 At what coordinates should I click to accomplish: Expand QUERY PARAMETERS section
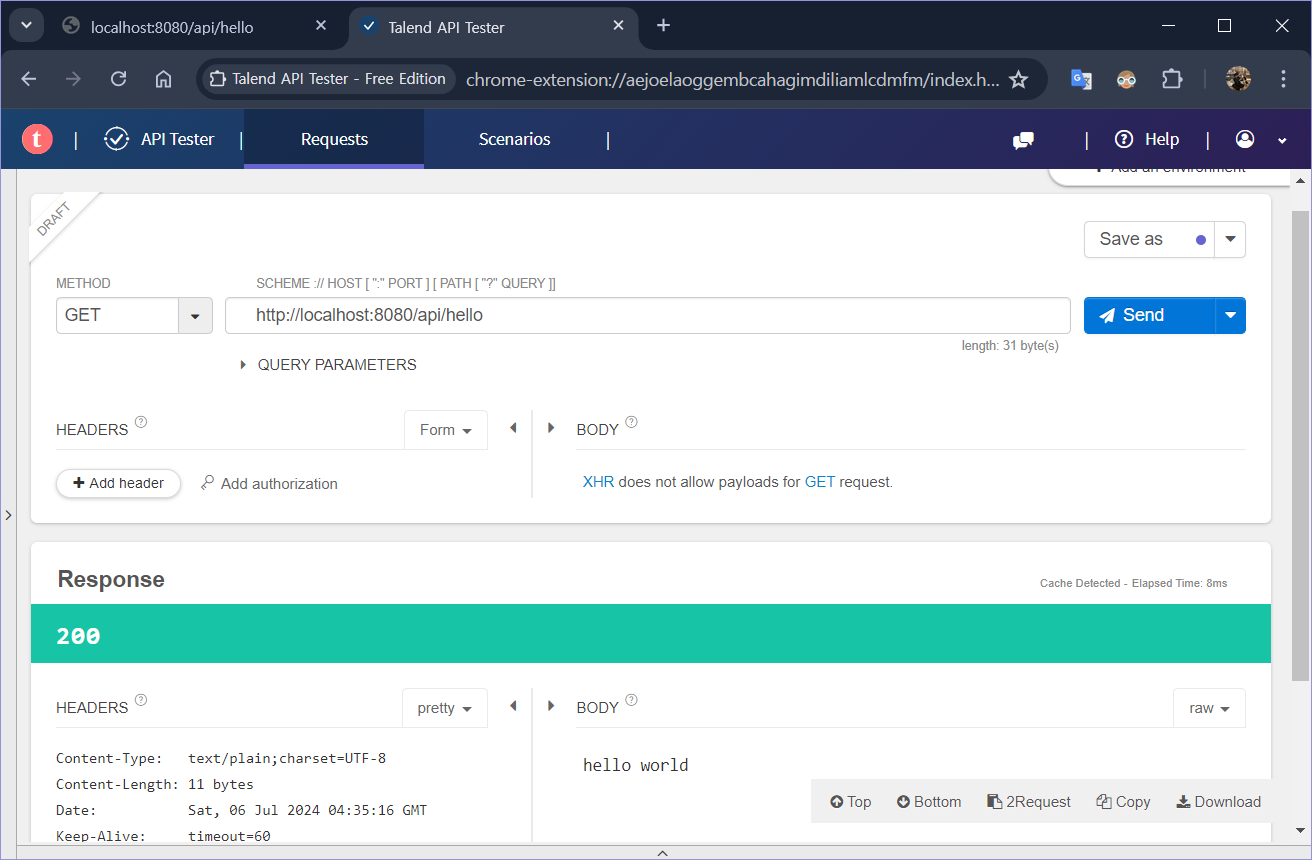point(328,365)
